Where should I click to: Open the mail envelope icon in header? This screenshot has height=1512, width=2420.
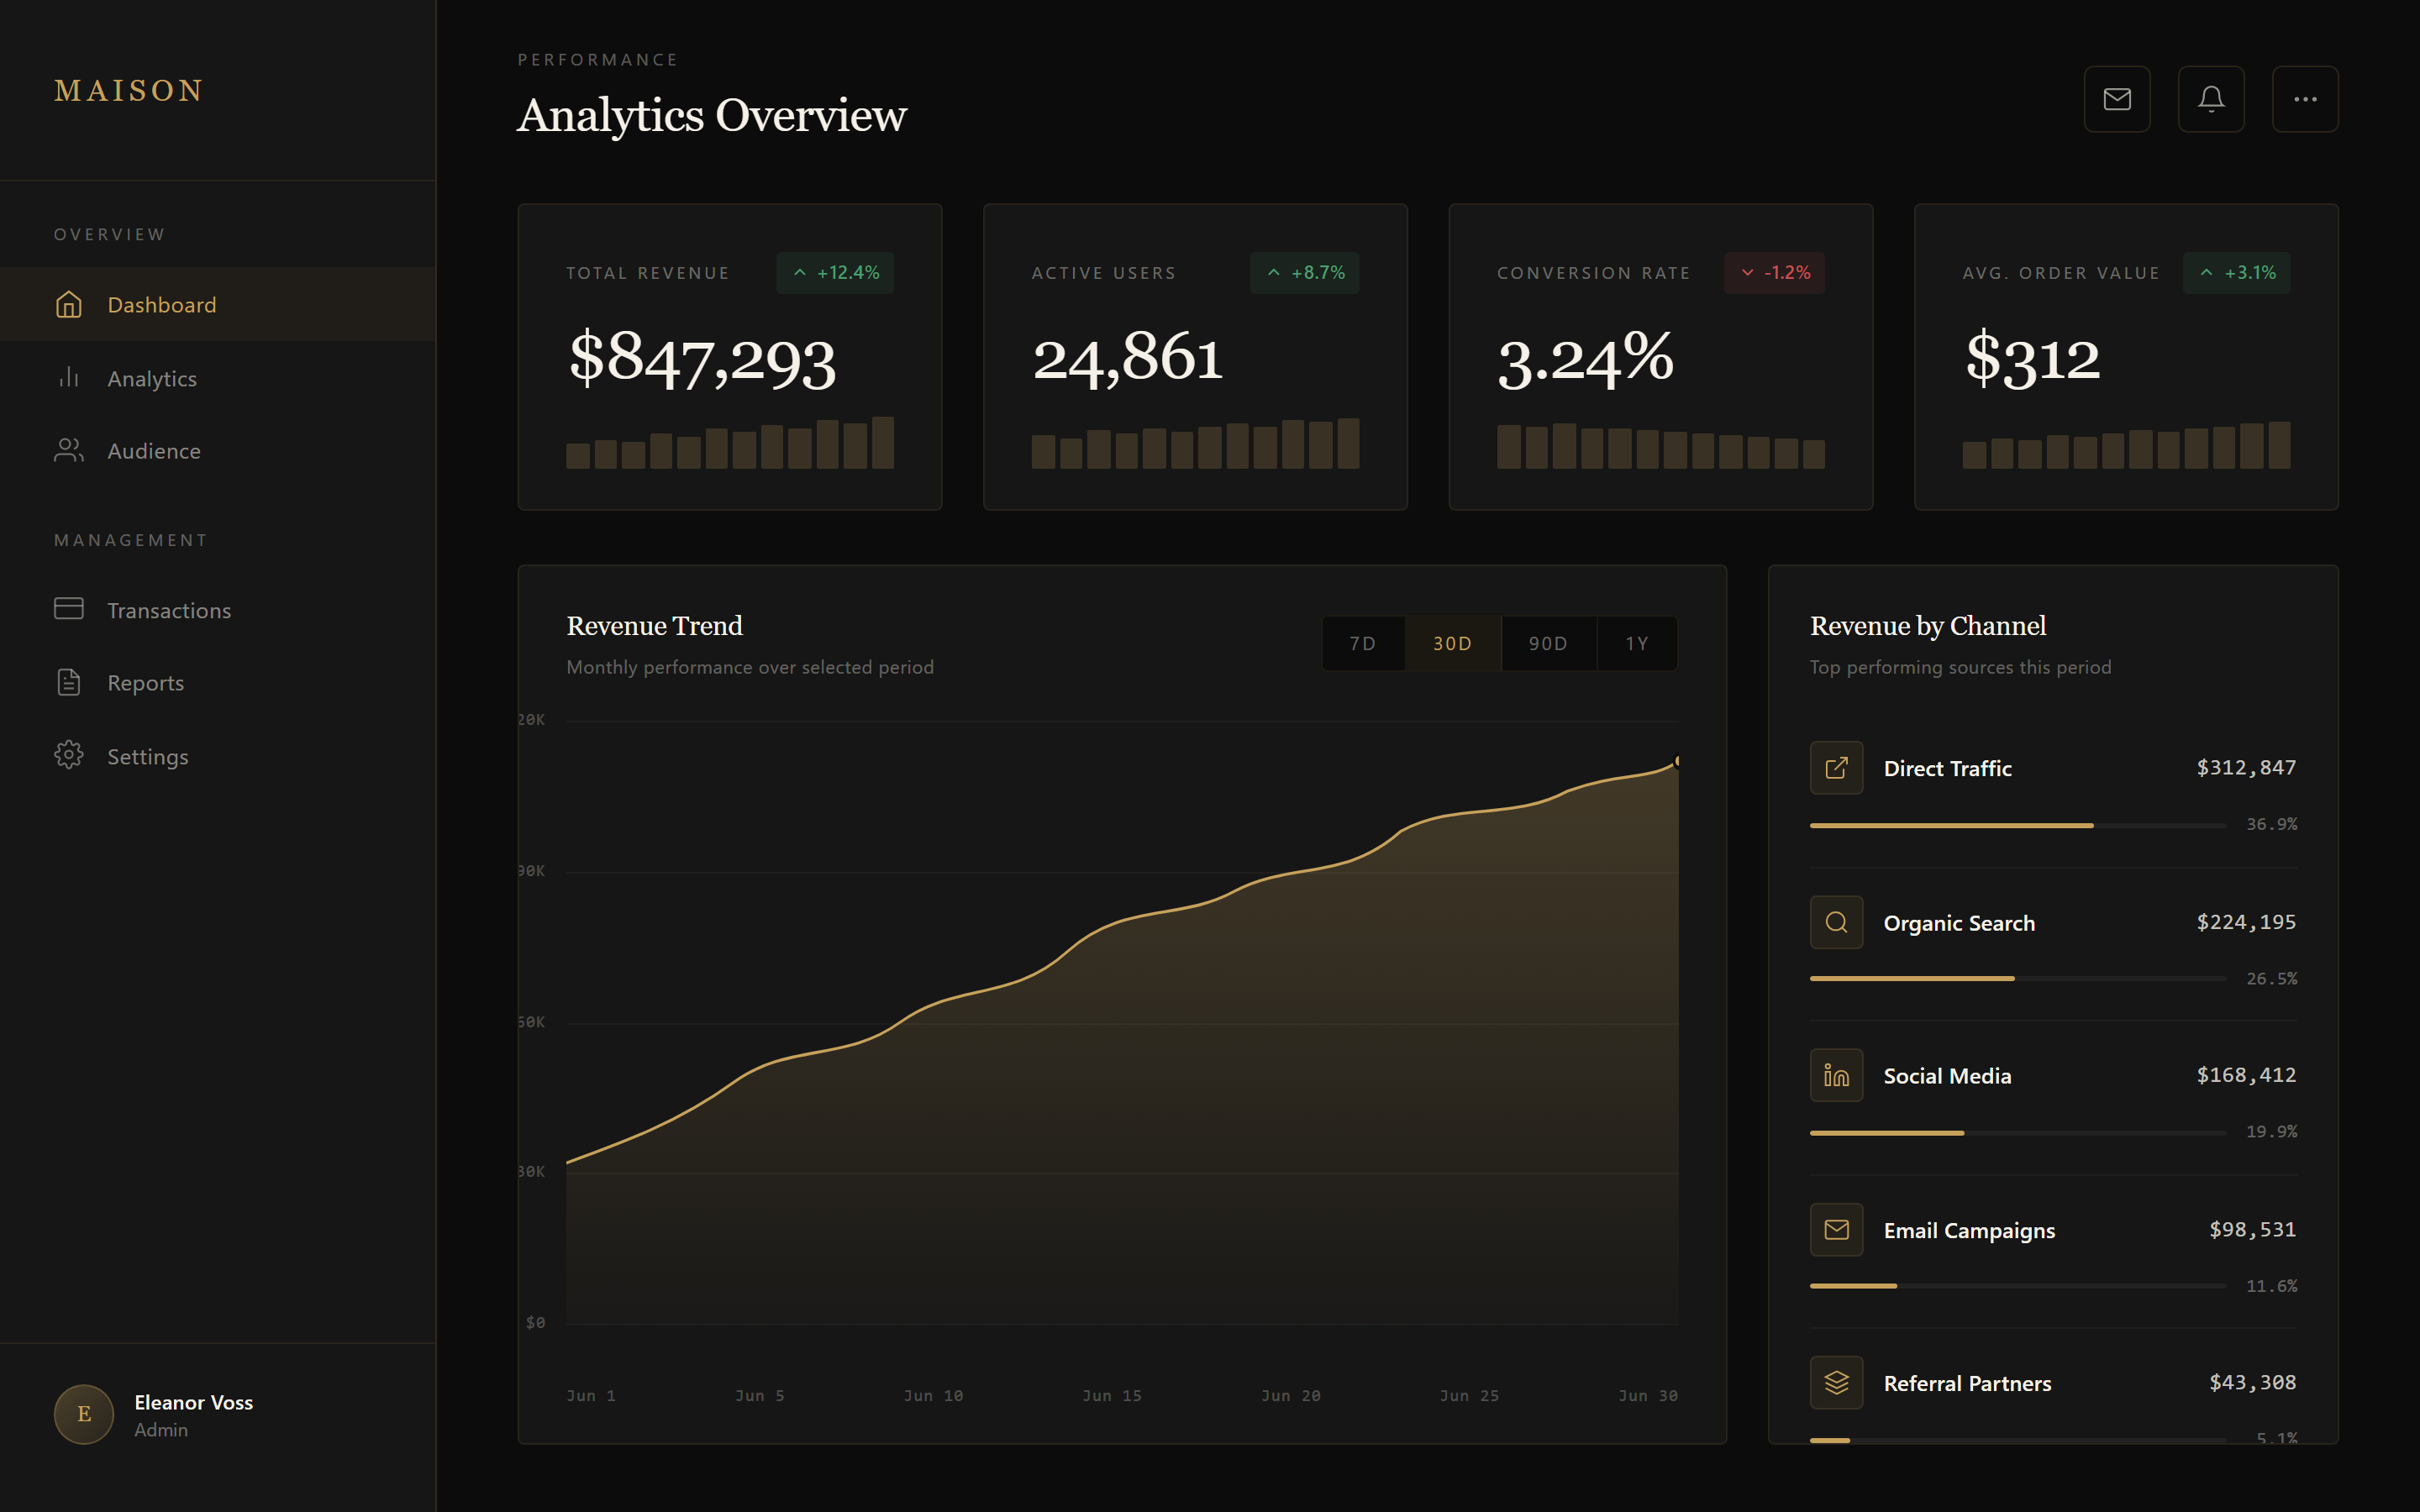[x=2117, y=99]
